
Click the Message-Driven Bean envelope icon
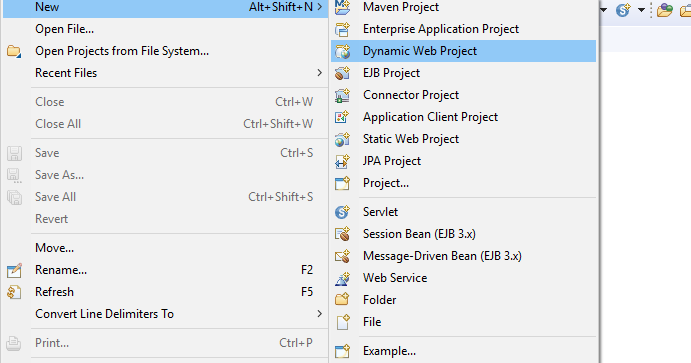[342, 256]
